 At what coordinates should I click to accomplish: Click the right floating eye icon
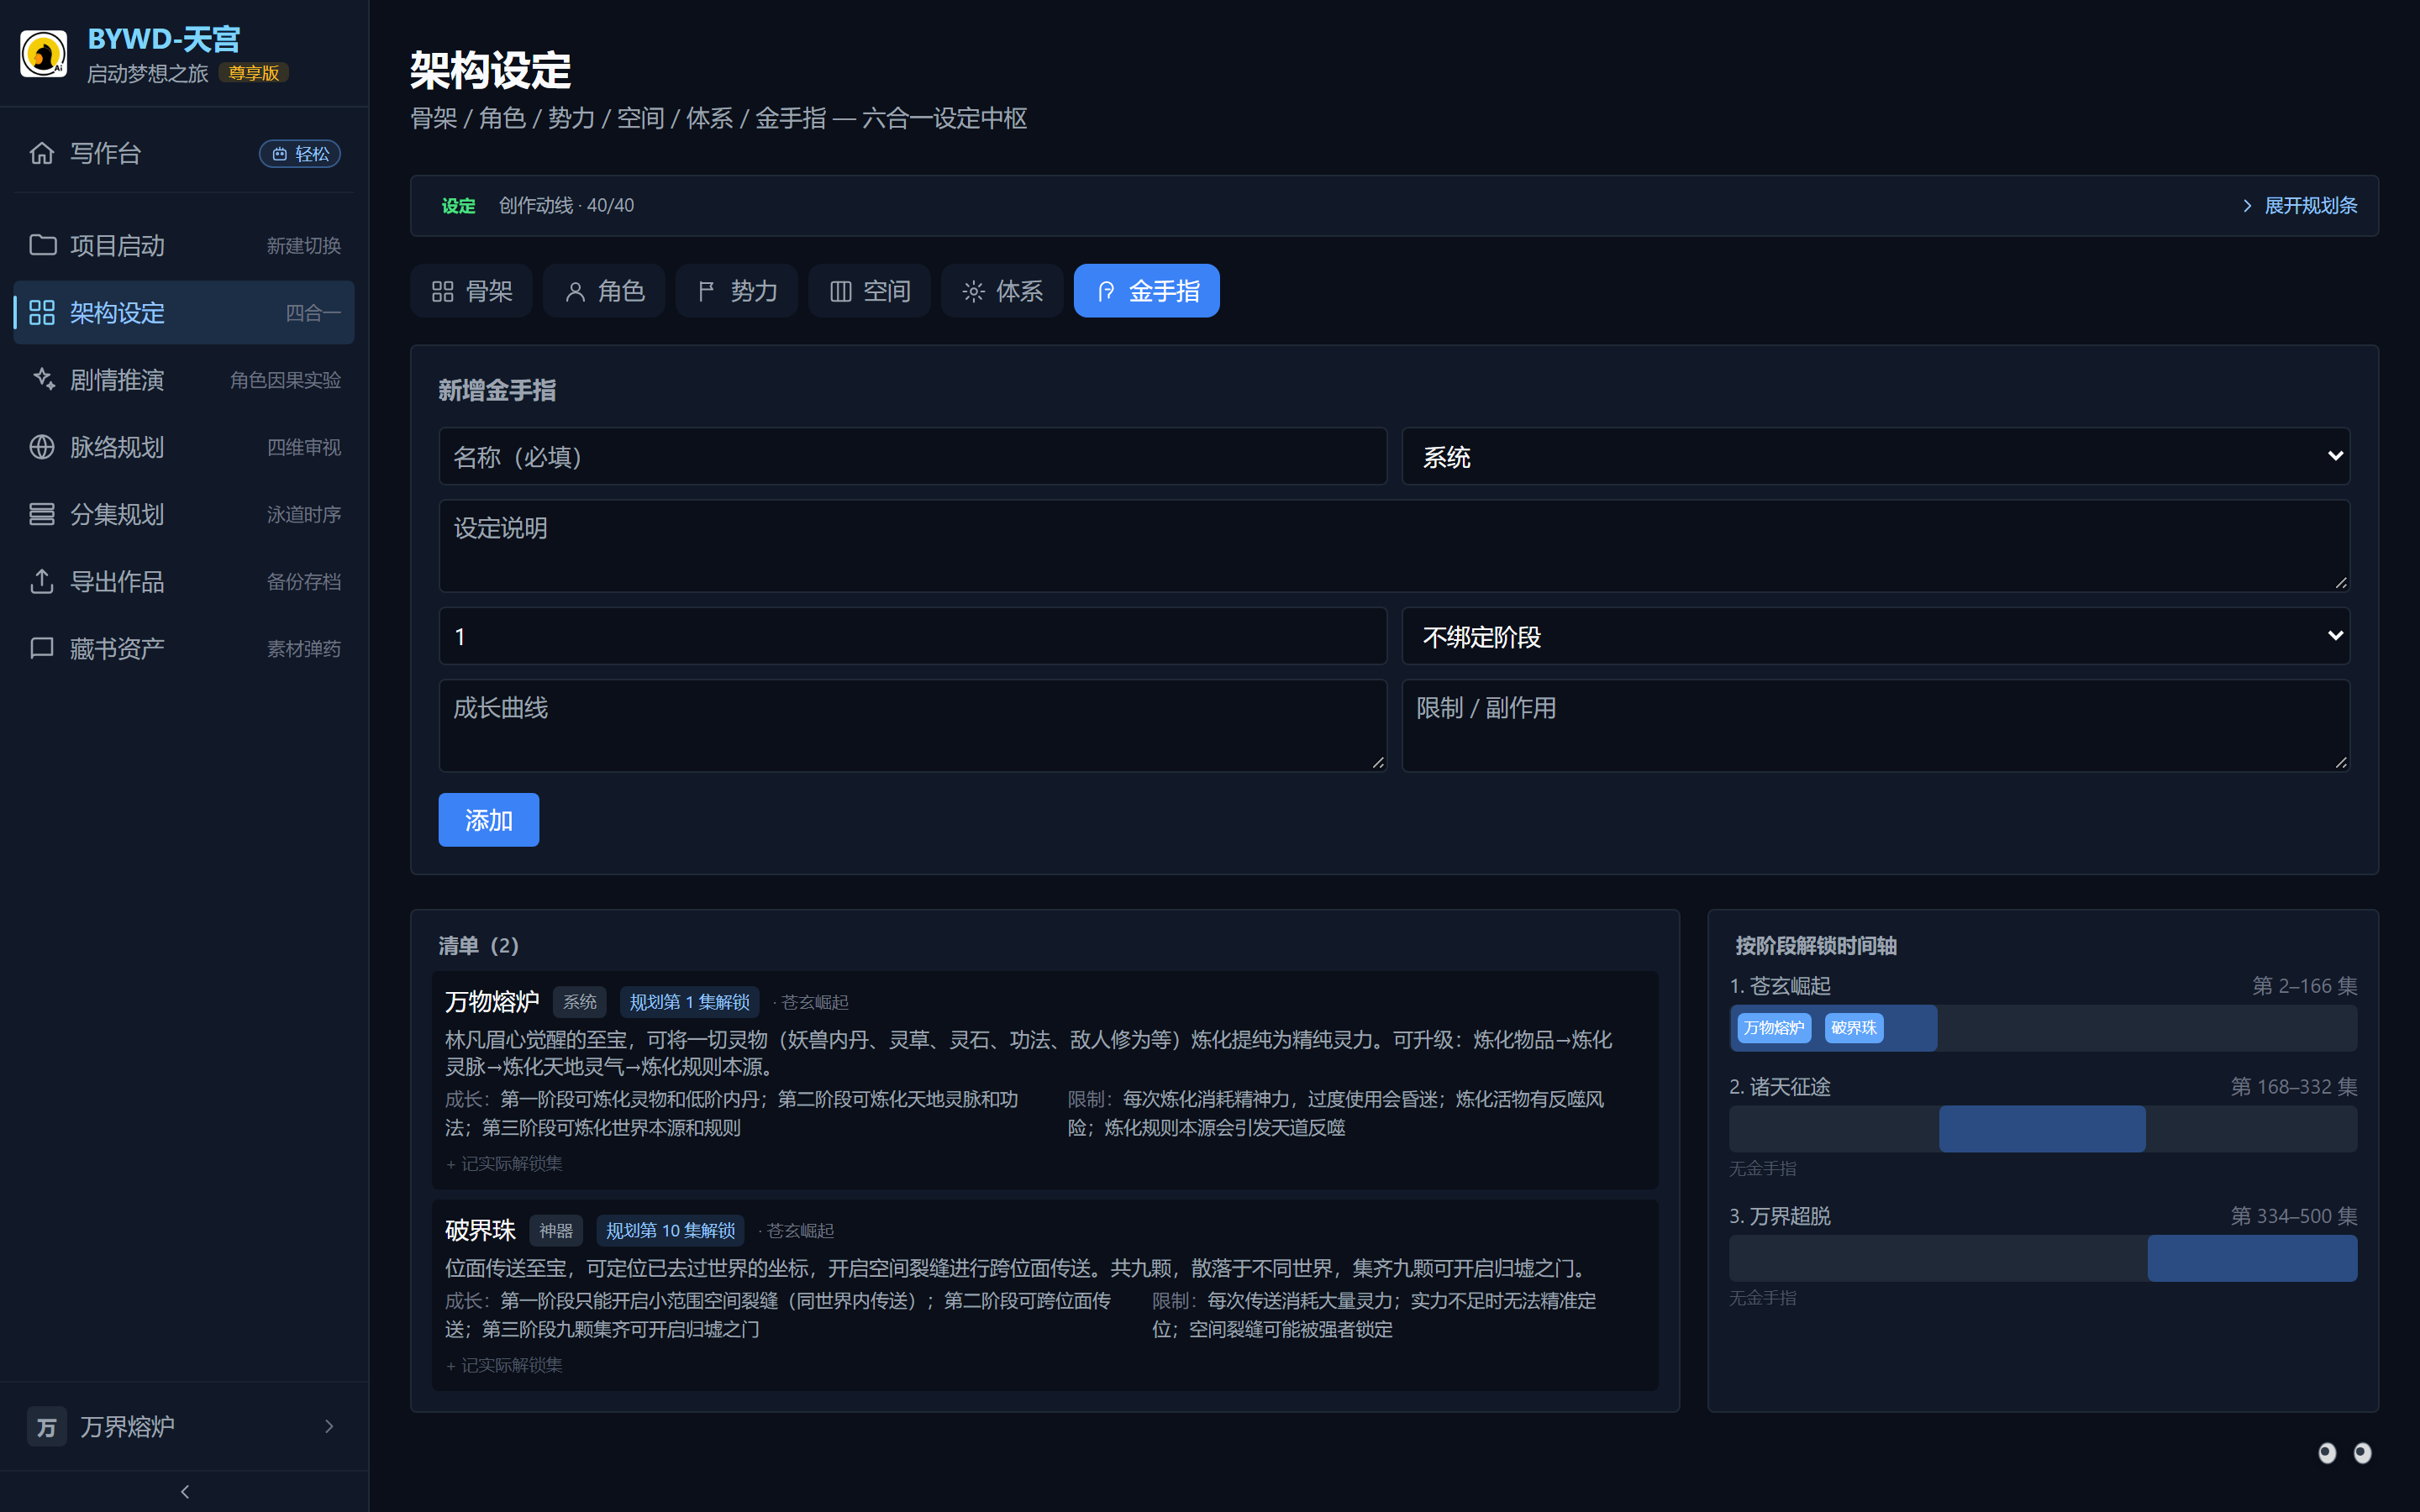[2362, 1453]
